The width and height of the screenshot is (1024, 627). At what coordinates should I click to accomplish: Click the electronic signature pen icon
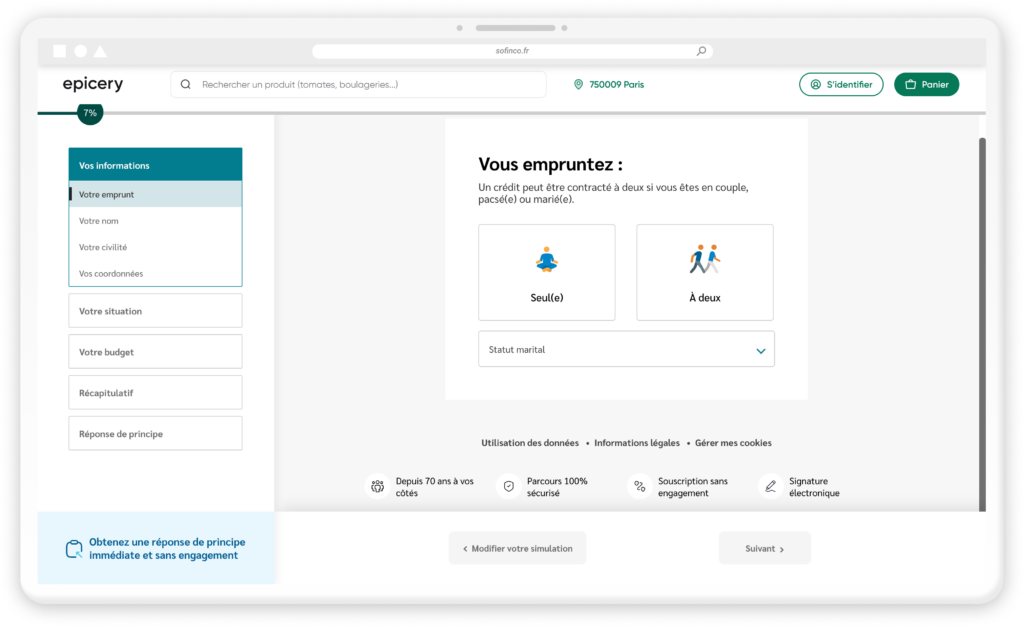tap(770, 487)
